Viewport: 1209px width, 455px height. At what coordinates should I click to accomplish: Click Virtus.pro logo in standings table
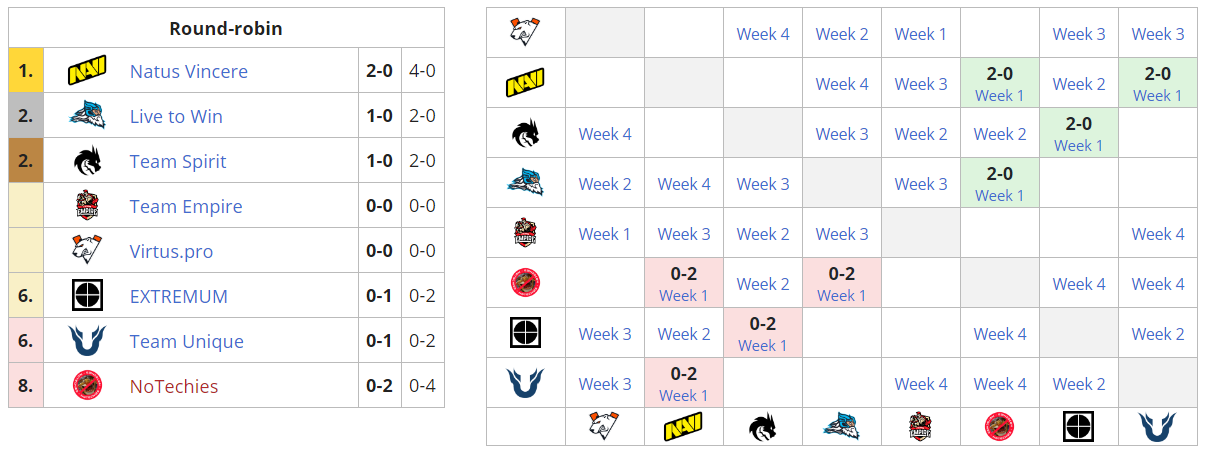87,251
